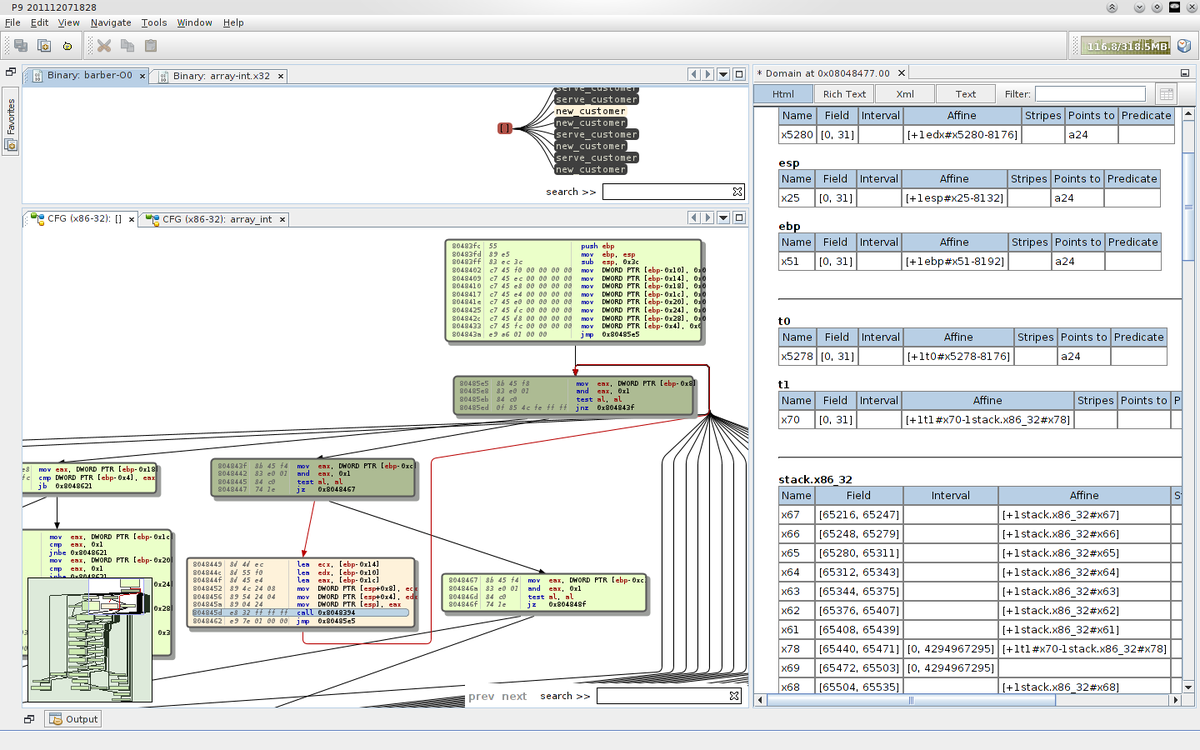Open the File menu

[x=12, y=22]
